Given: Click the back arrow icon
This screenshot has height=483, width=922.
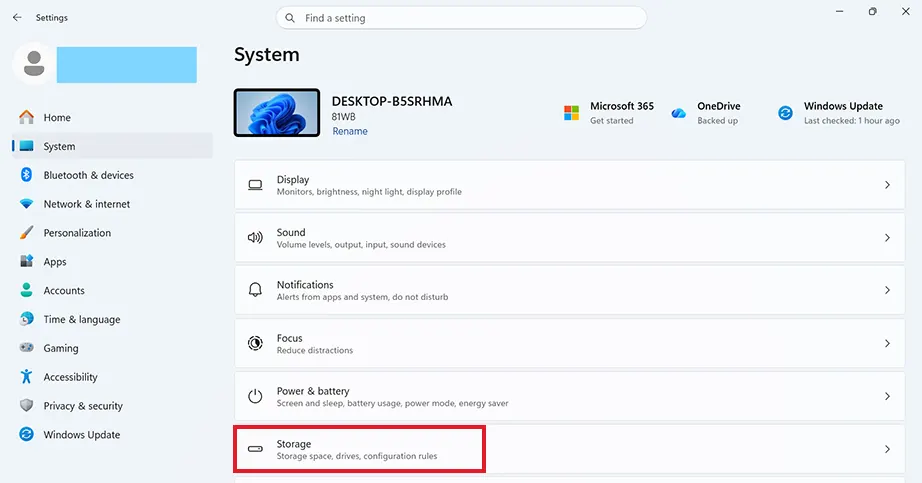Looking at the screenshot, I should (17, 18).
